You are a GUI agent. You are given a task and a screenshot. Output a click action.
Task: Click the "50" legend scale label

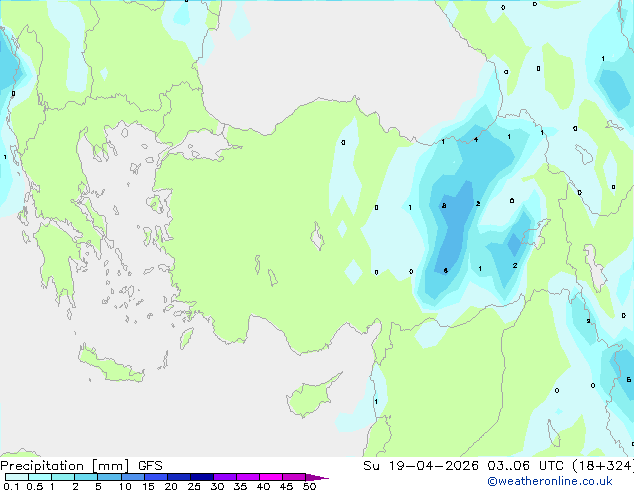click(309, 486)
